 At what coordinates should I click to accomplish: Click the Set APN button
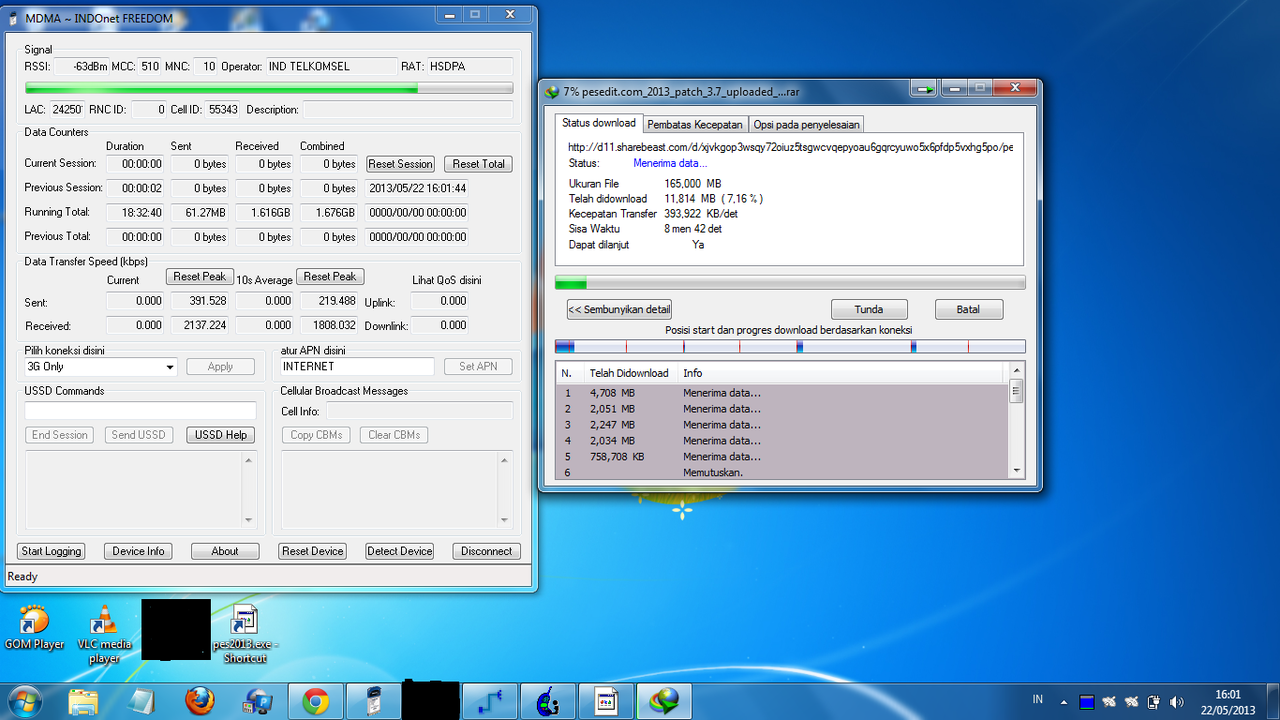pos(478,367)
